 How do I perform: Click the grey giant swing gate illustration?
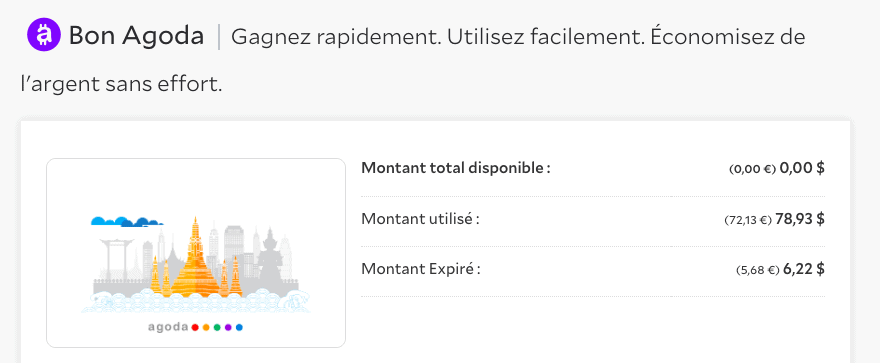point(116,258)
